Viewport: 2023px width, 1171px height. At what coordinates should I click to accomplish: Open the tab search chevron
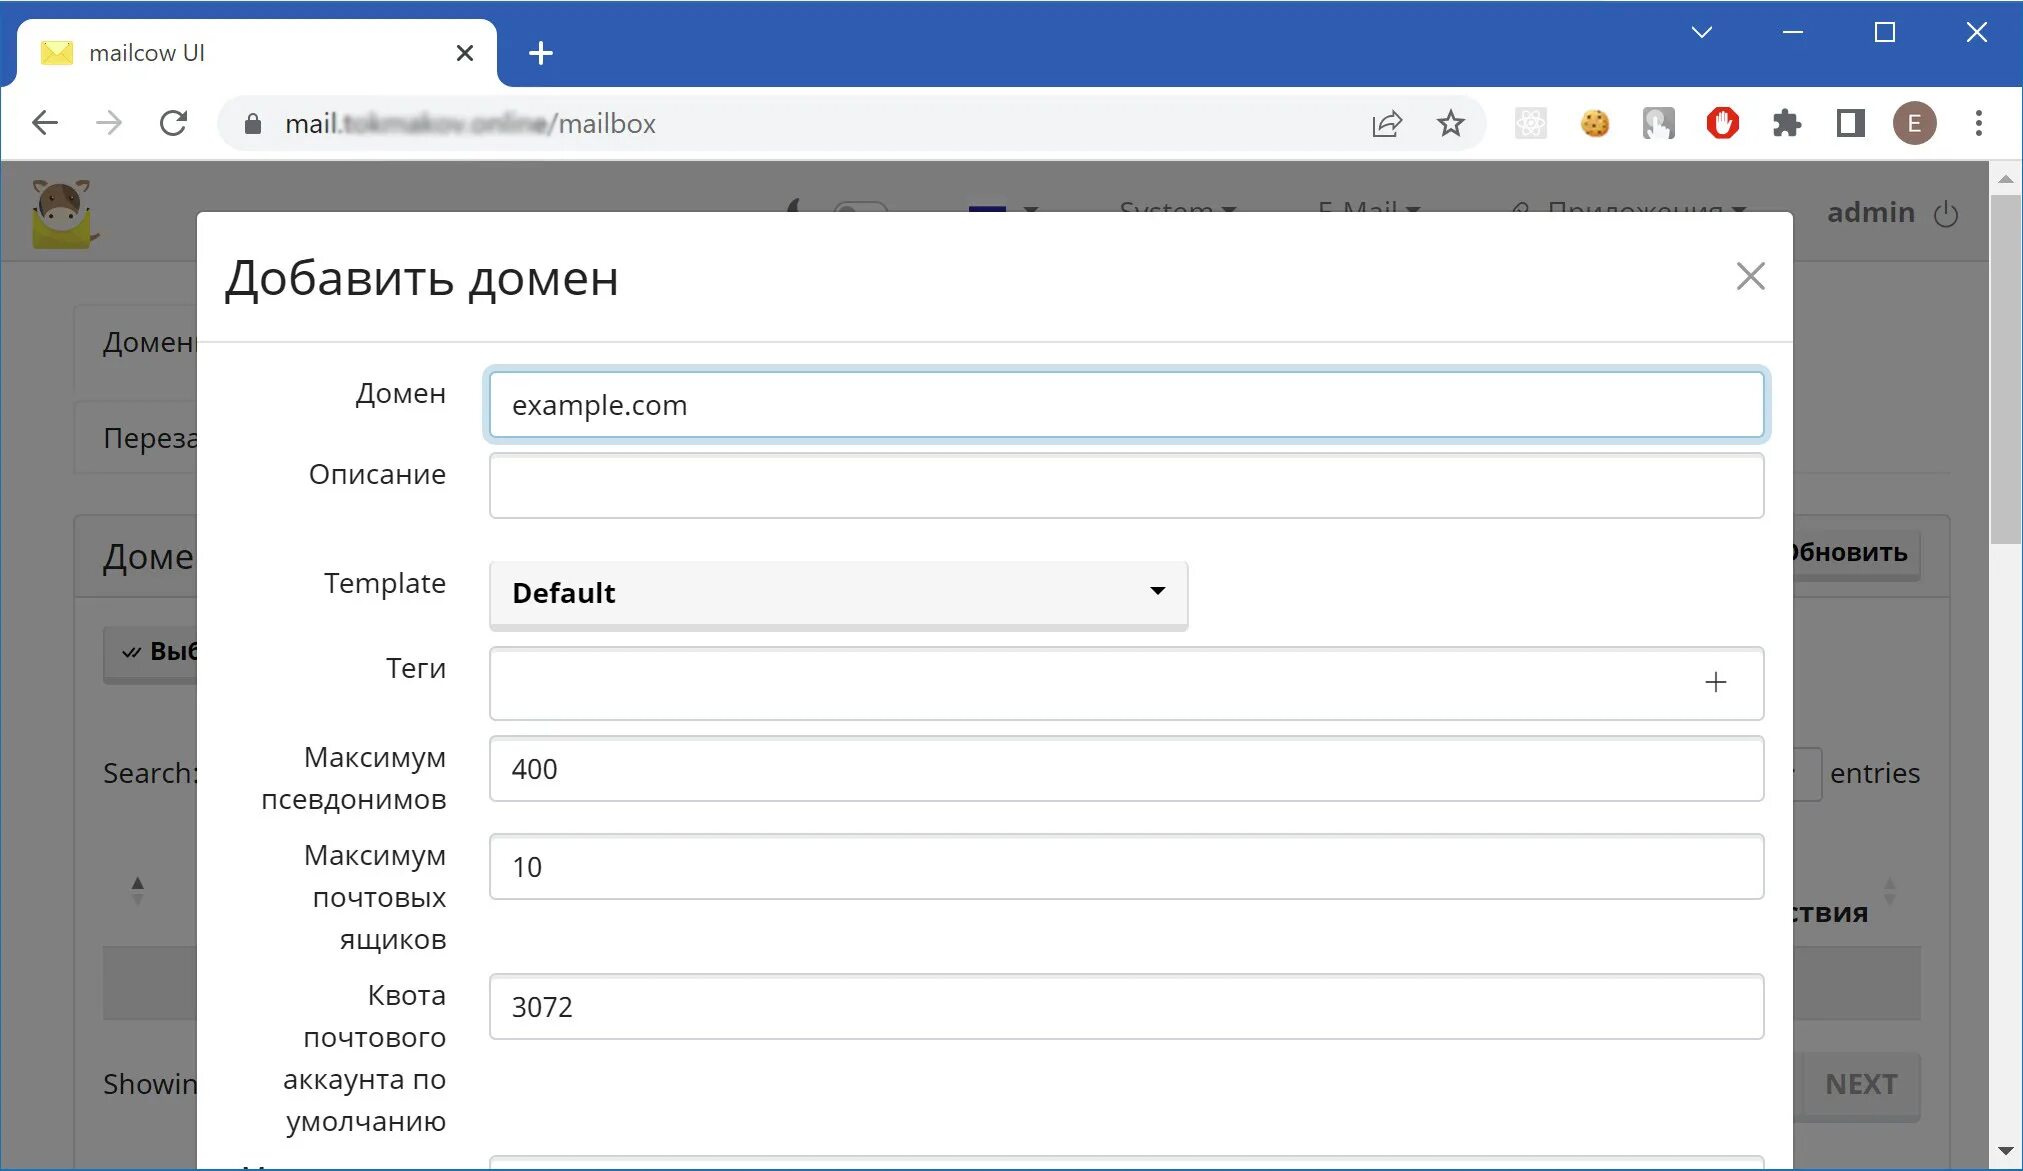click(x=1701, y=32)
